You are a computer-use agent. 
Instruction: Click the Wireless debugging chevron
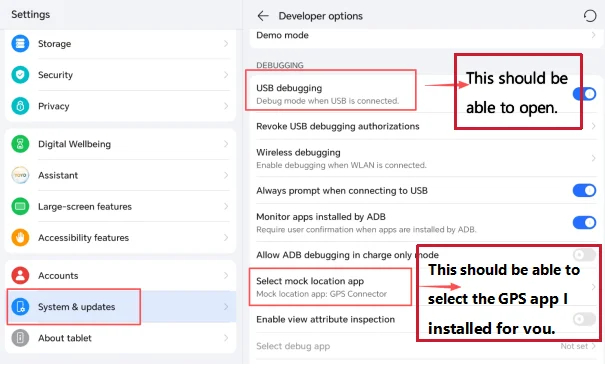(x=593, y=158)
